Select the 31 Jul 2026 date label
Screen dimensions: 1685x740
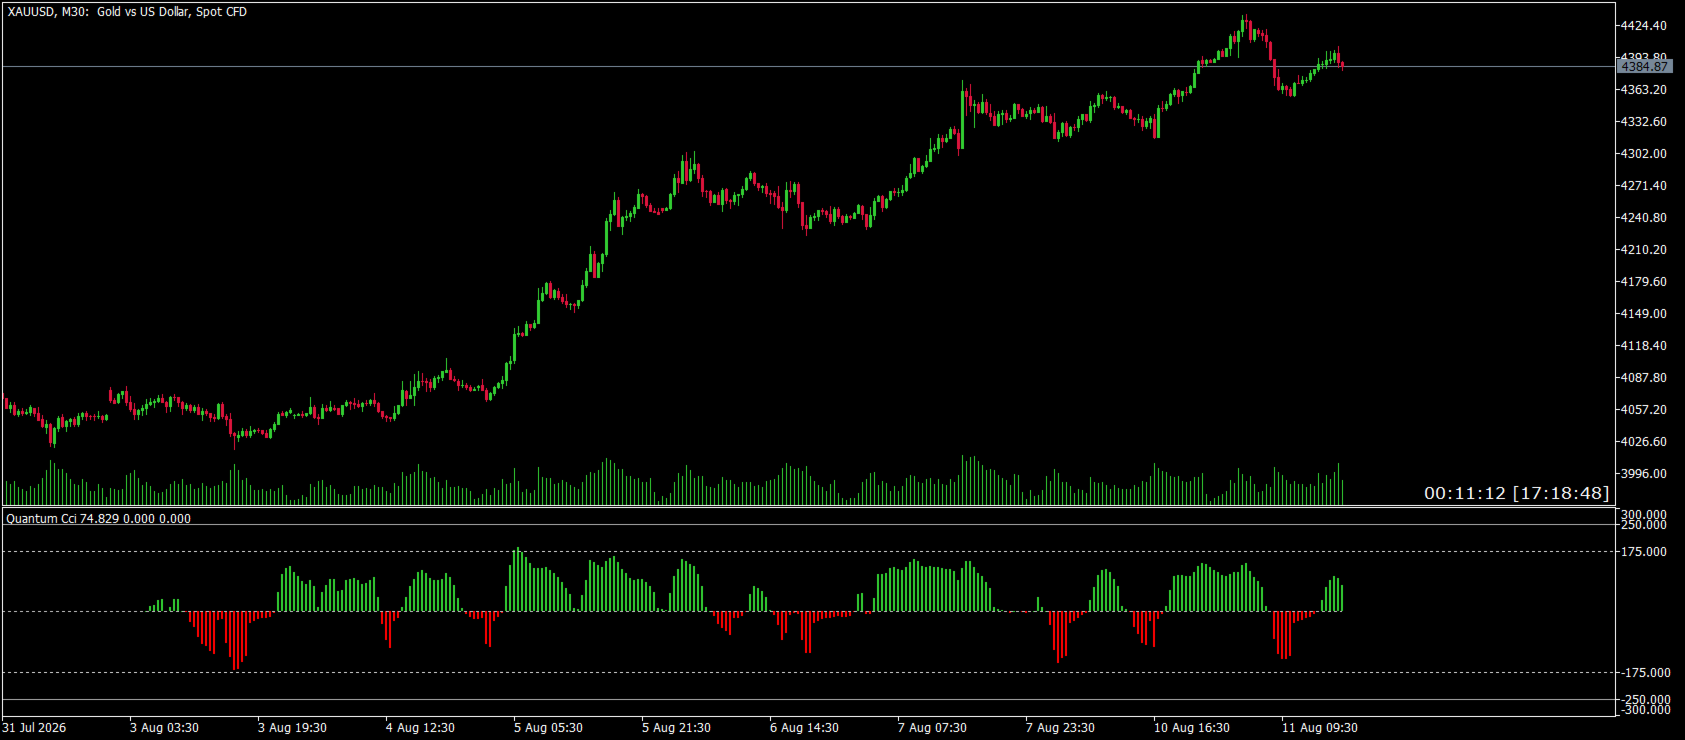[35, 727]
